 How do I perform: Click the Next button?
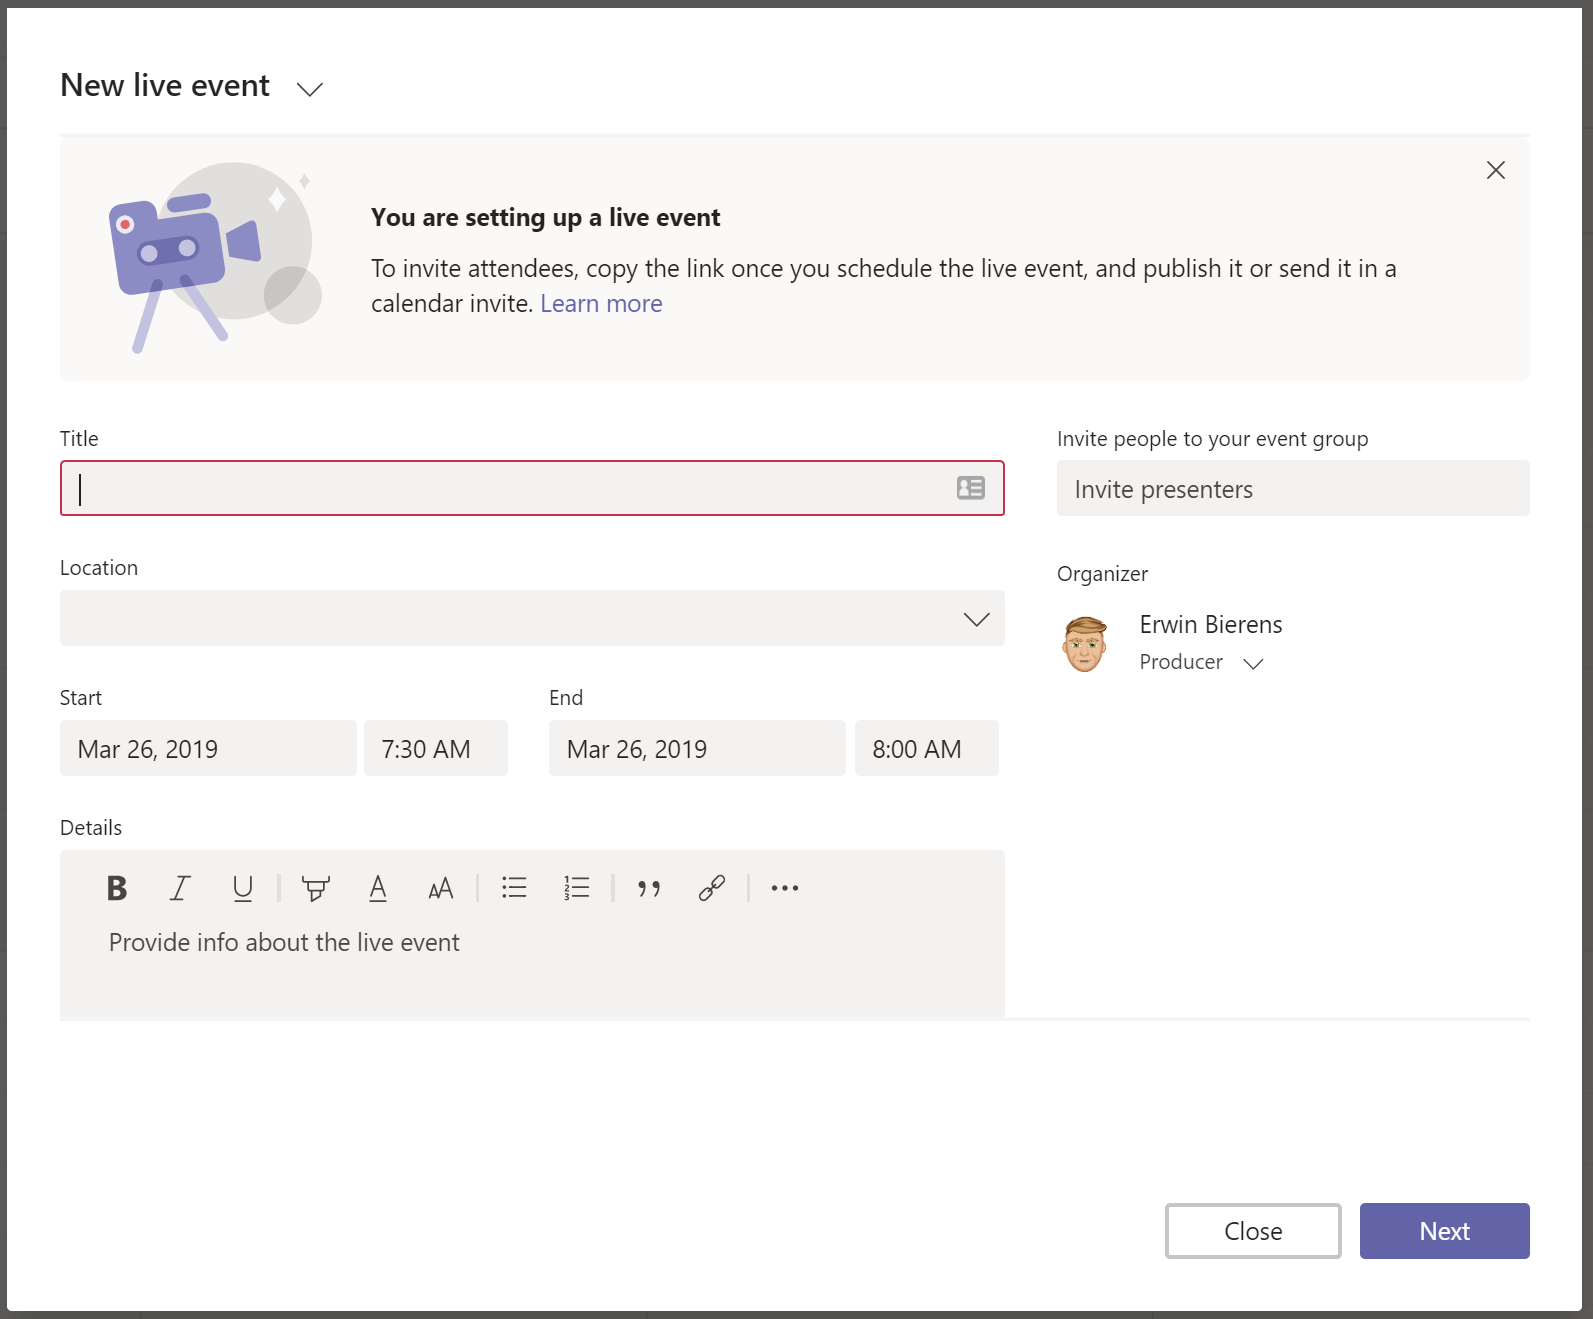(x=1444, y=1231)
